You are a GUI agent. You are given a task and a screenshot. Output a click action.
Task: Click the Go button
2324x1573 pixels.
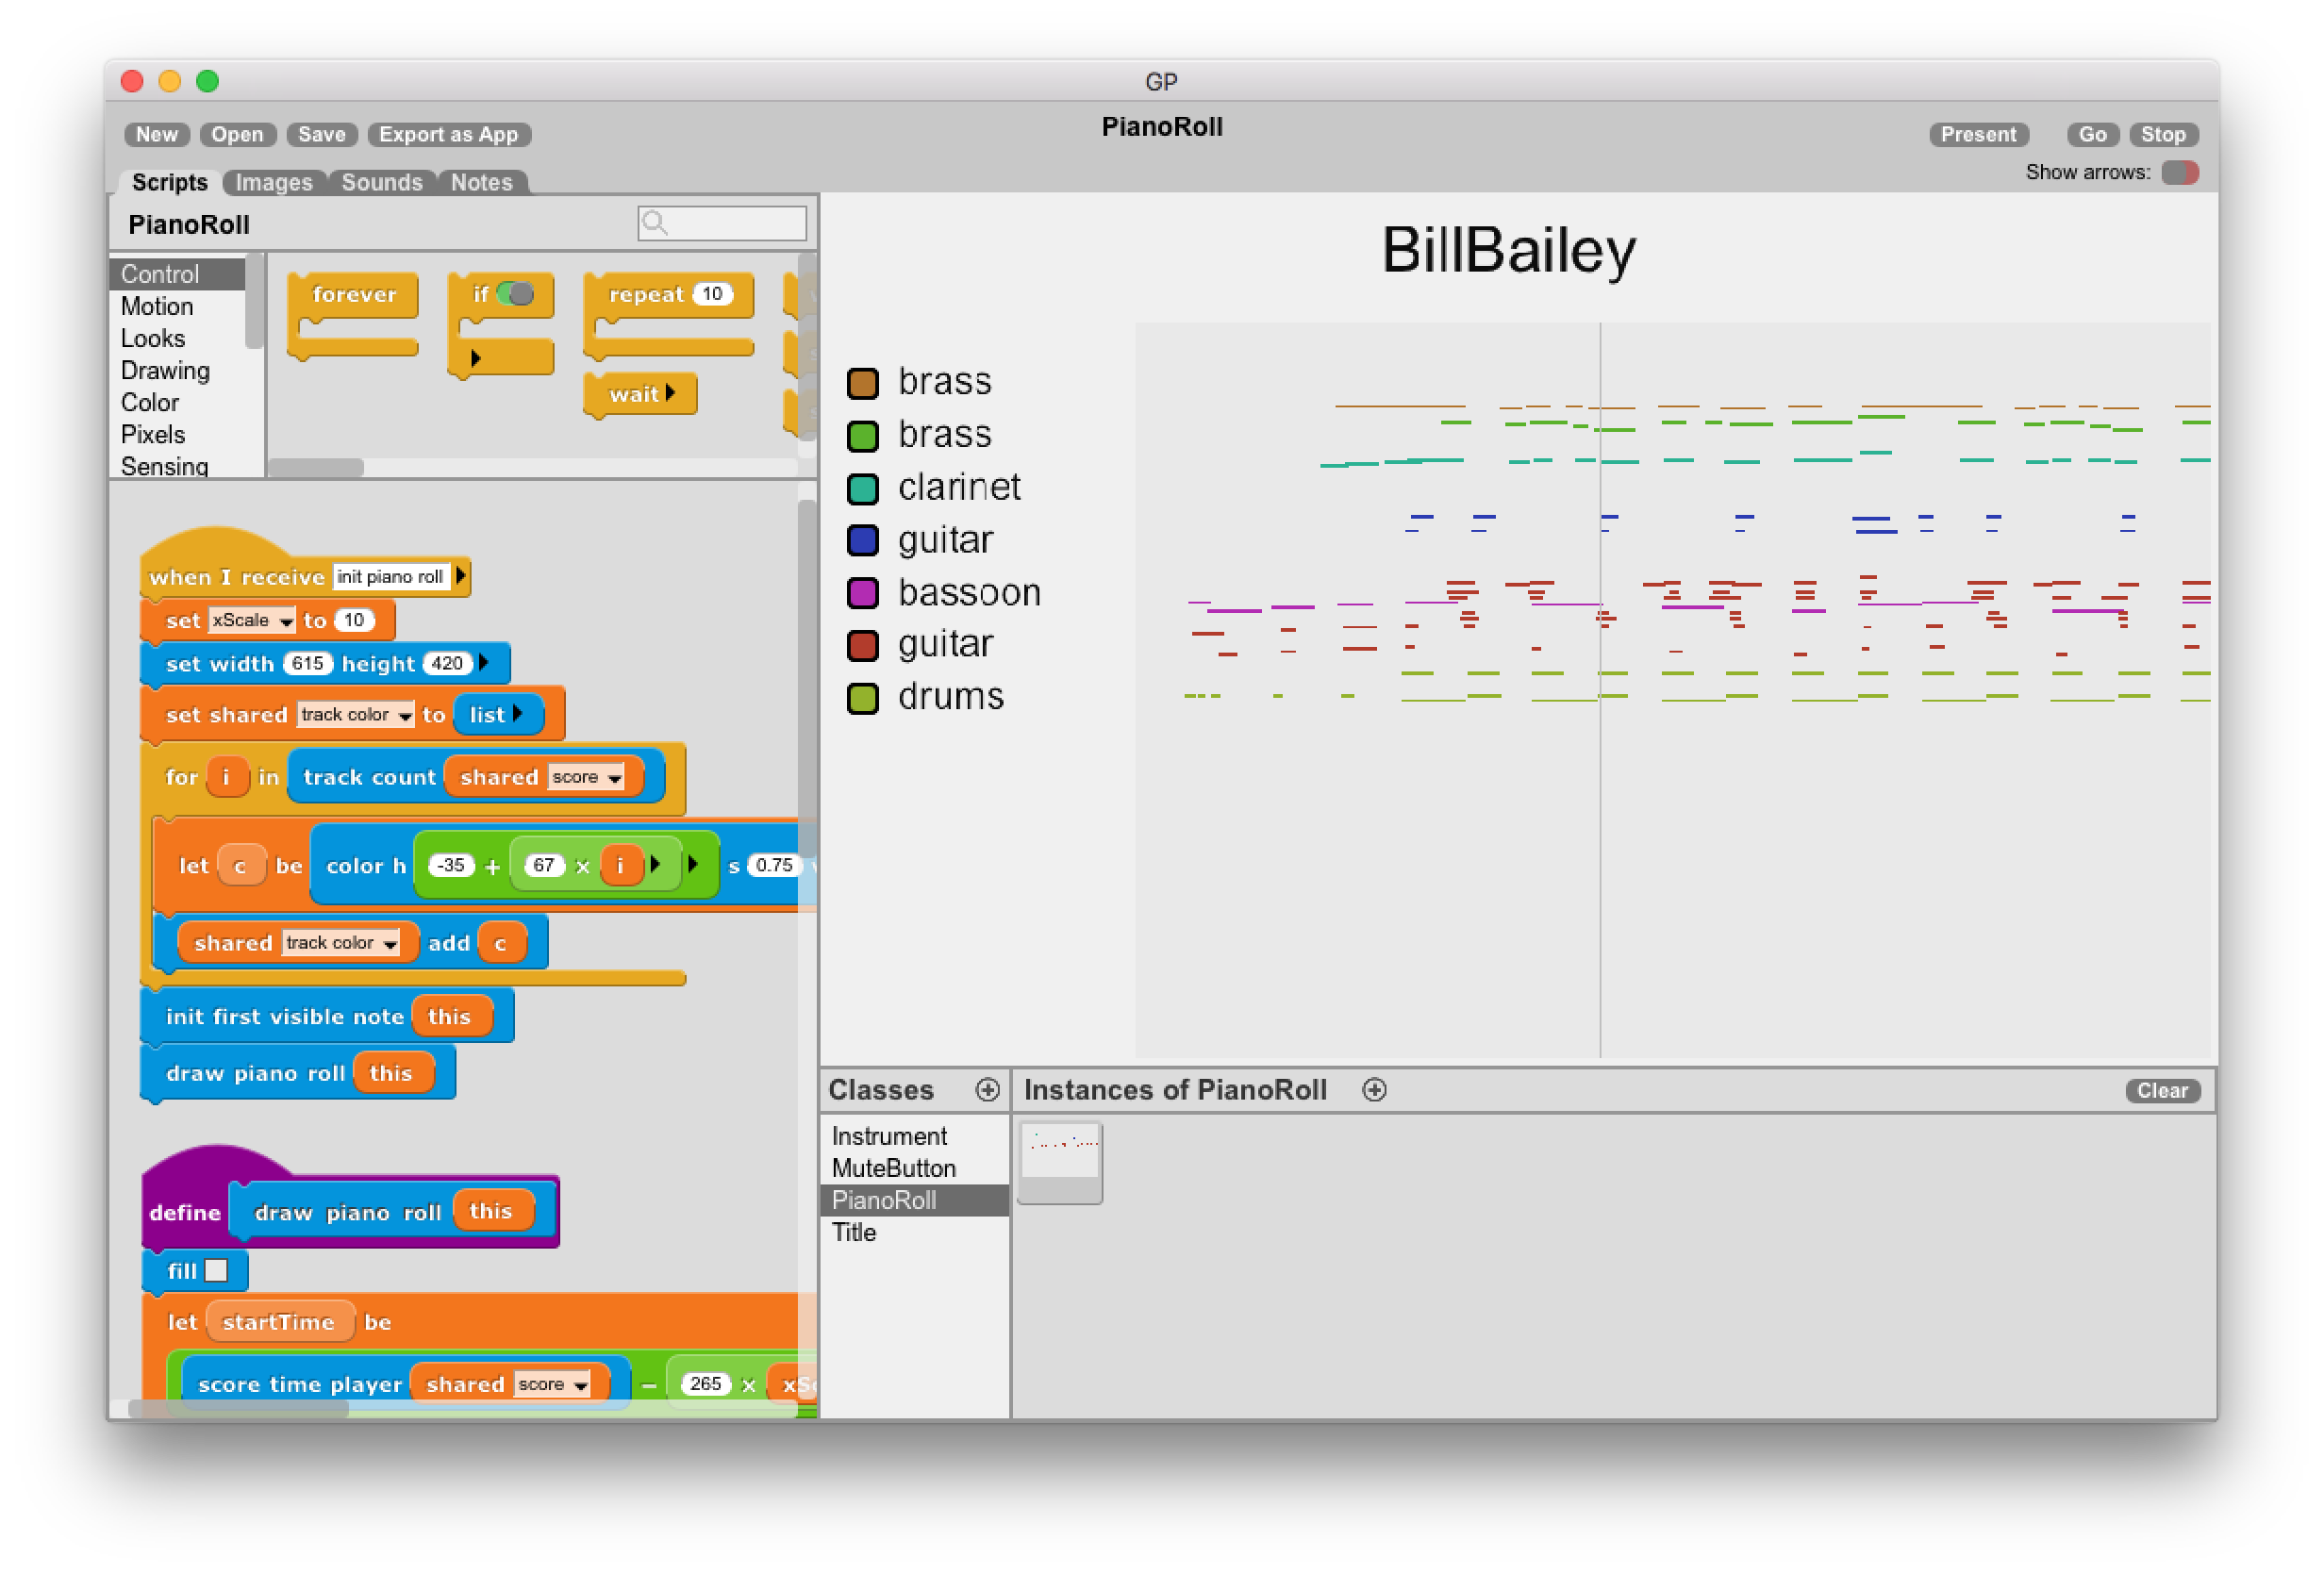click(2092, 134)
